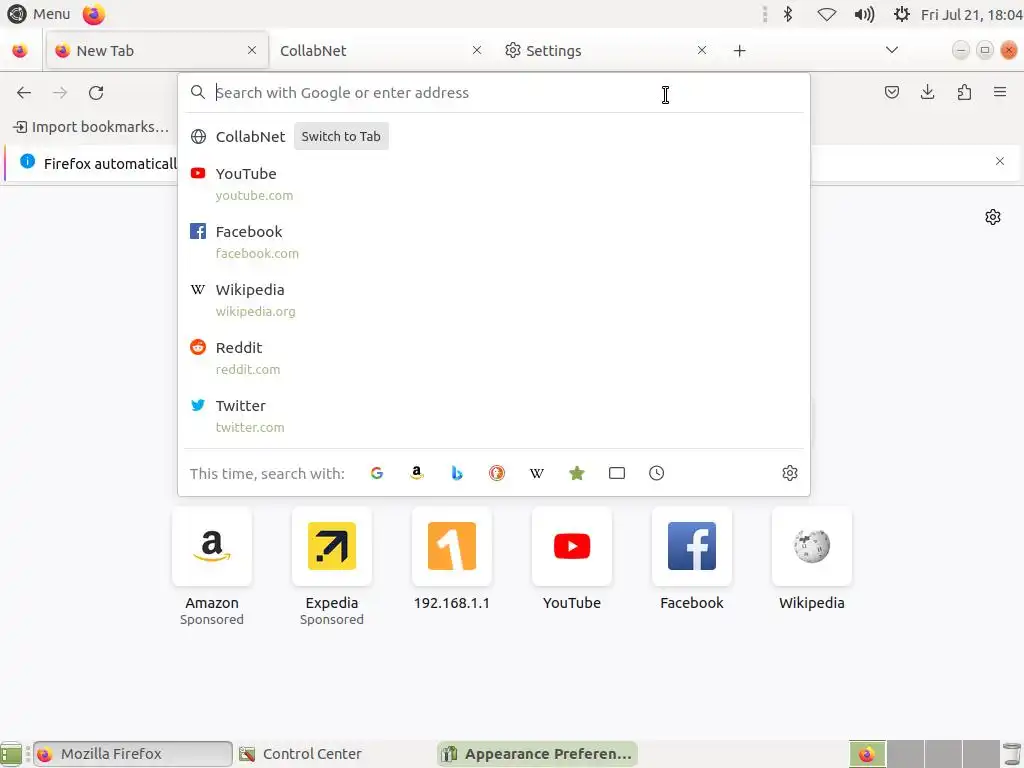
Task: Switch to the New Tab tab
Action: click(x=157, y=50)
